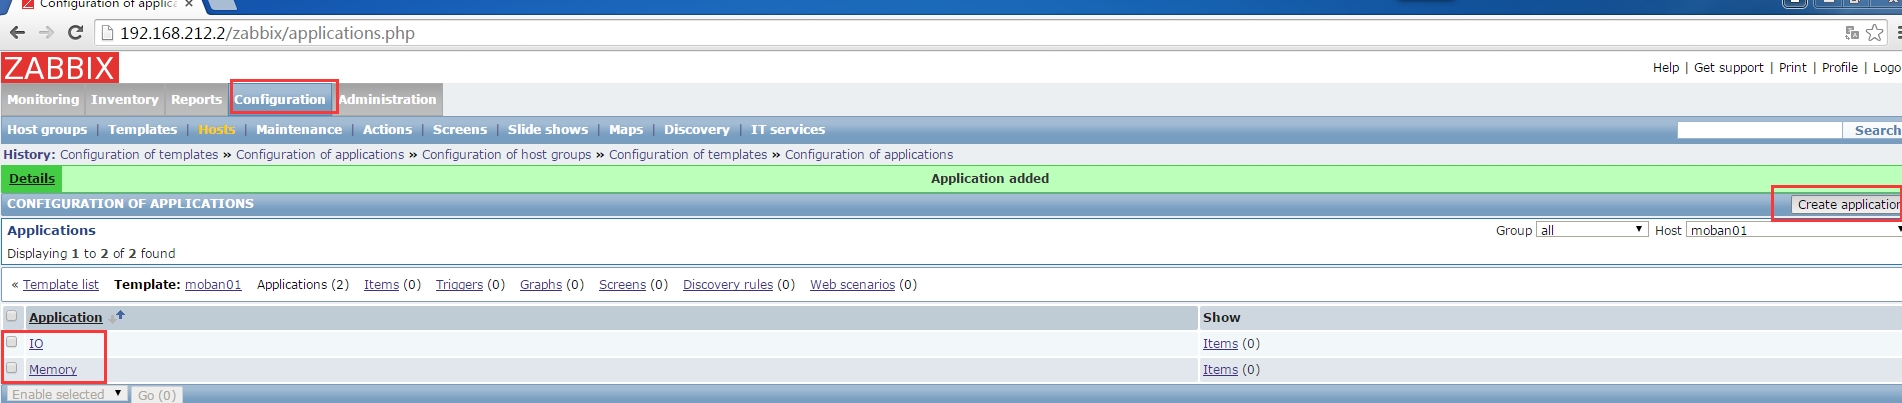This screenshot has height=403, width=1902.
Task: Open the Screens (0) link in template bar
Action: point(622,284)
